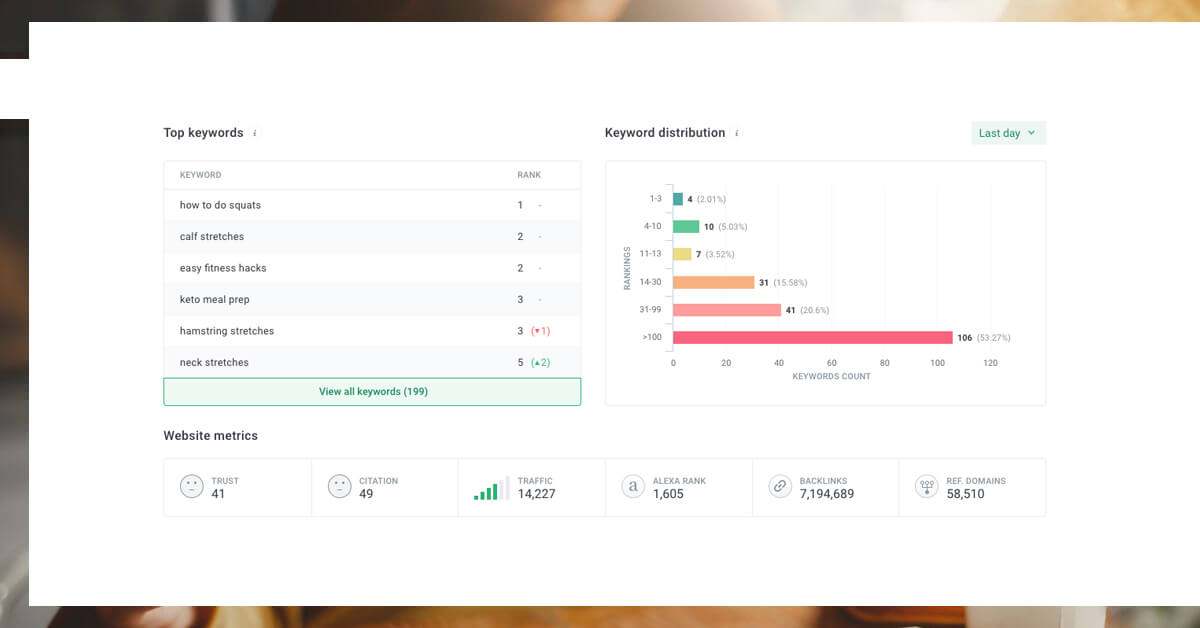Select the 'calf stretches' keyword row

[372, 237]
